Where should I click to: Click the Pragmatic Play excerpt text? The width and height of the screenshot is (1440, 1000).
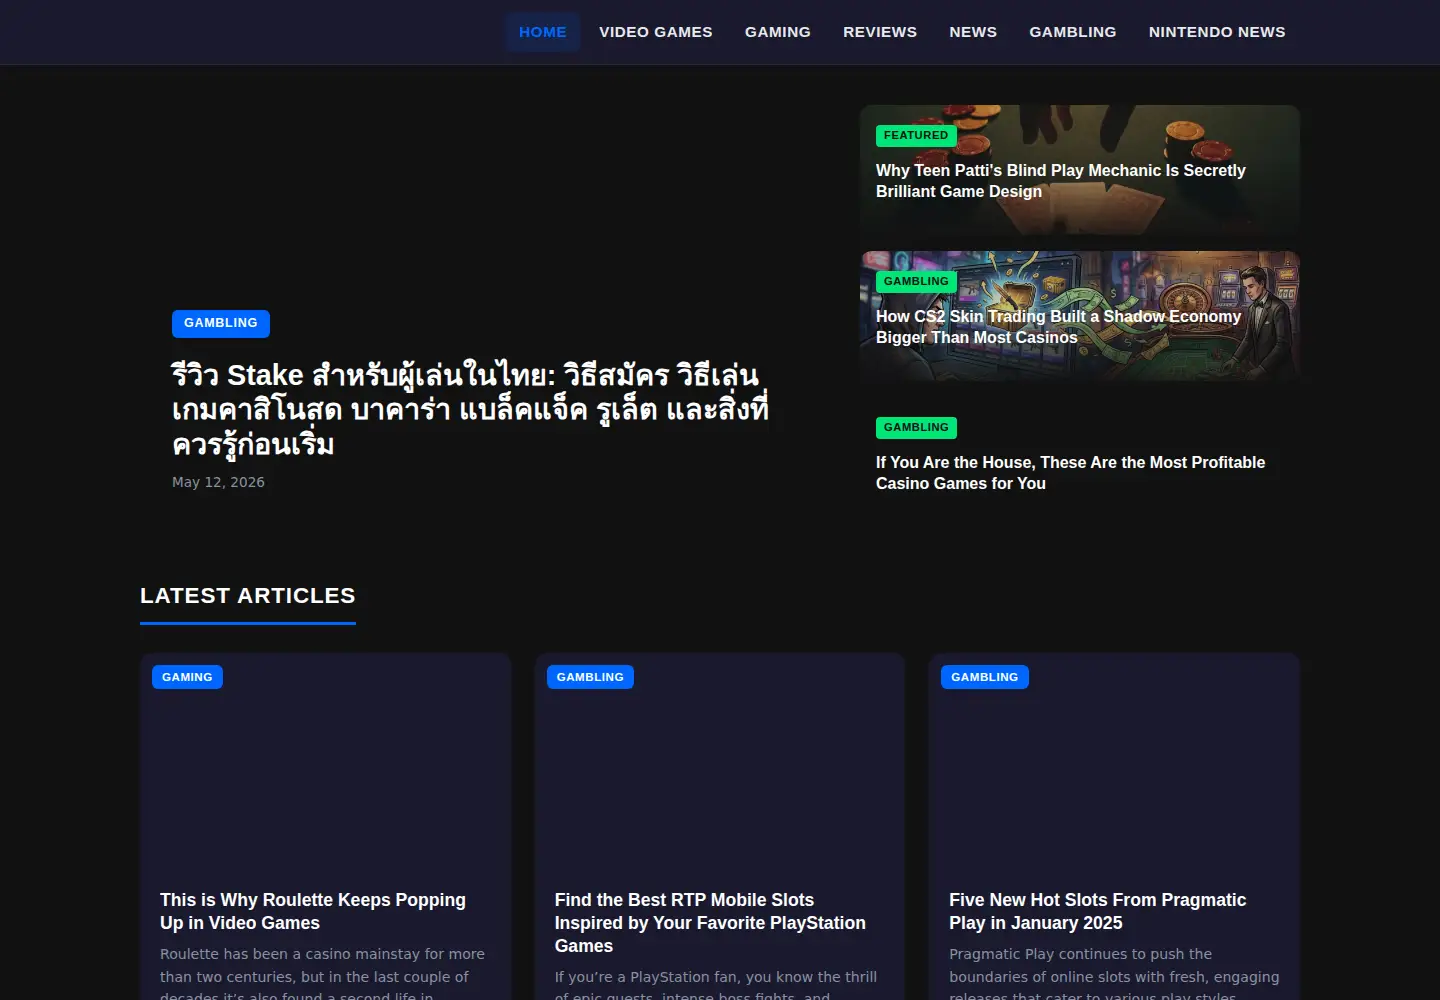pos(1114,975)
